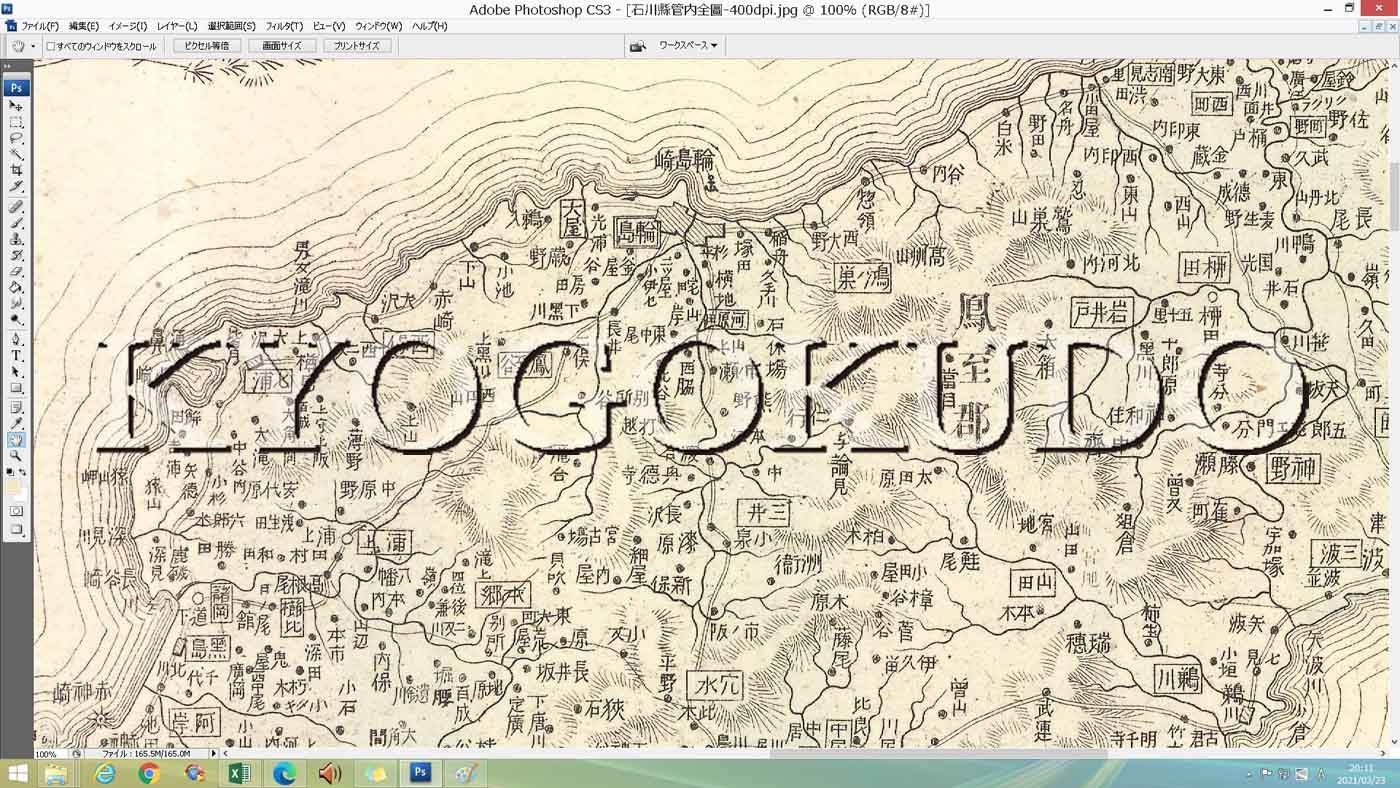Image resolution: width=1400 pixels, height=788 pixels.
Task: Open the ヘルプ(H) menu
Action: click(430, 26)
